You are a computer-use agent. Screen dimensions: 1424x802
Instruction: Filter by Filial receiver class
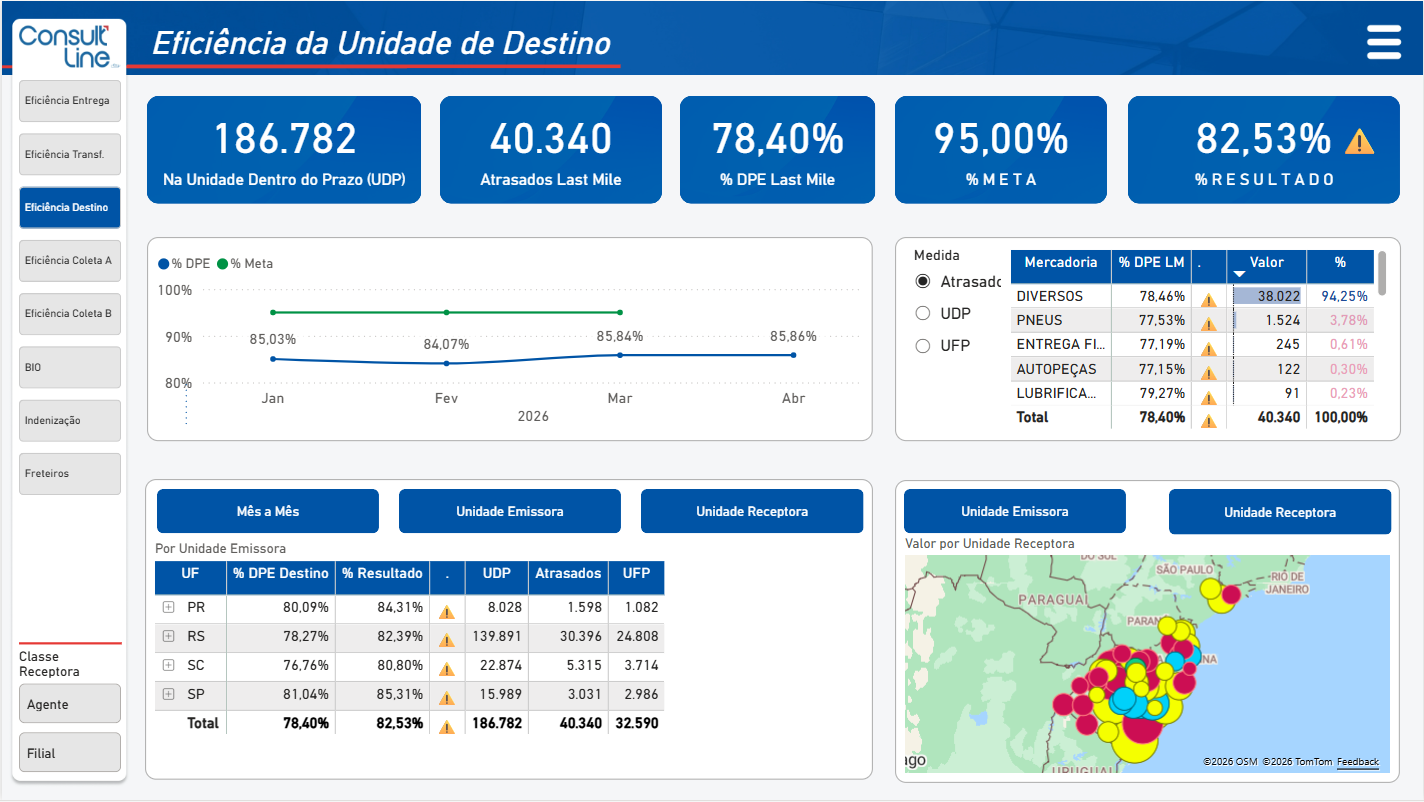70,753
